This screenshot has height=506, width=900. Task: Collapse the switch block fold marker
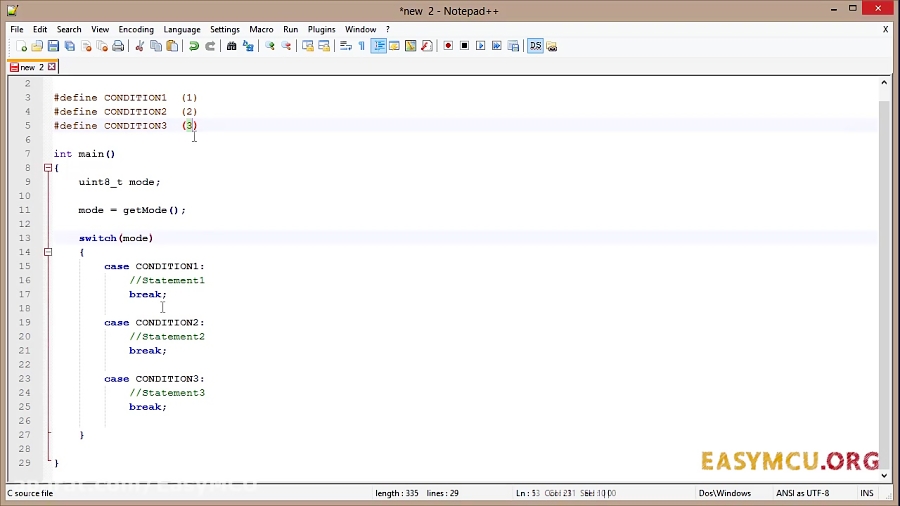pos(47,252)
